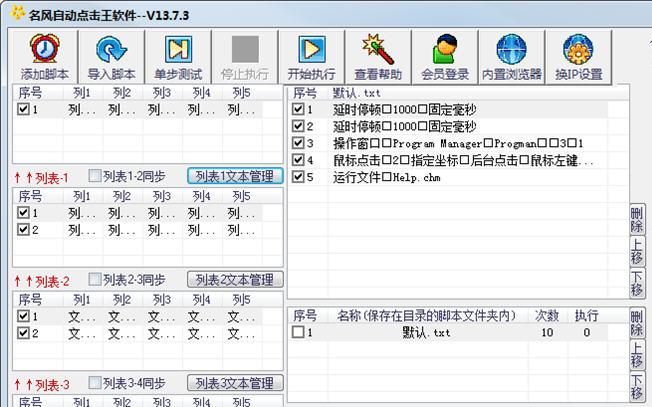Toggle 列表3-4同步 sync checkbox

pyautogui.click(x=95, y=384)
